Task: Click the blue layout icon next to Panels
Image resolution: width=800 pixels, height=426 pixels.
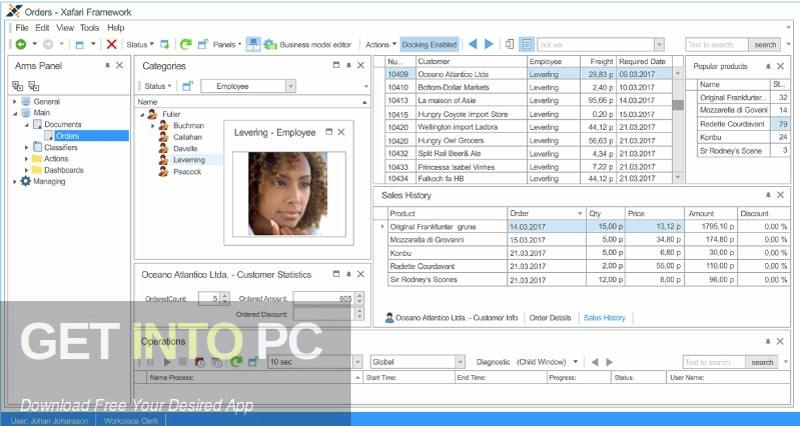Action: (x=253, y=44)
